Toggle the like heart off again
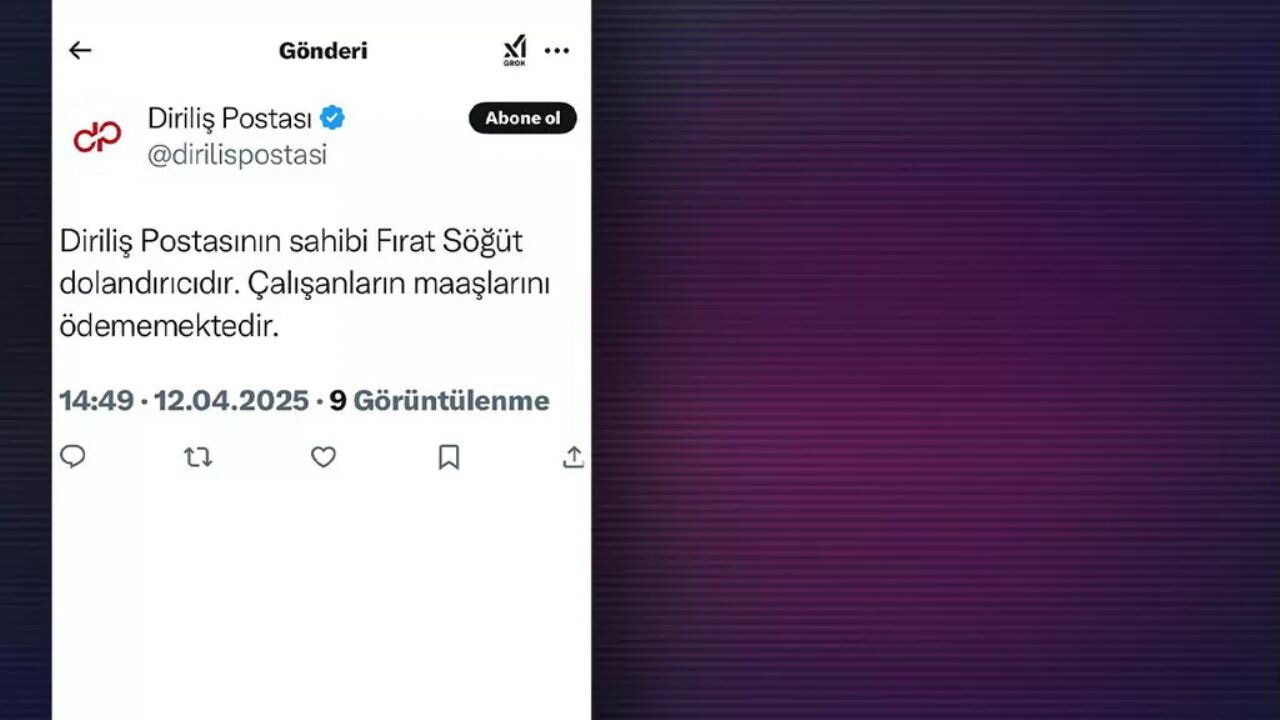1280x720 pixels. (323, 457)
